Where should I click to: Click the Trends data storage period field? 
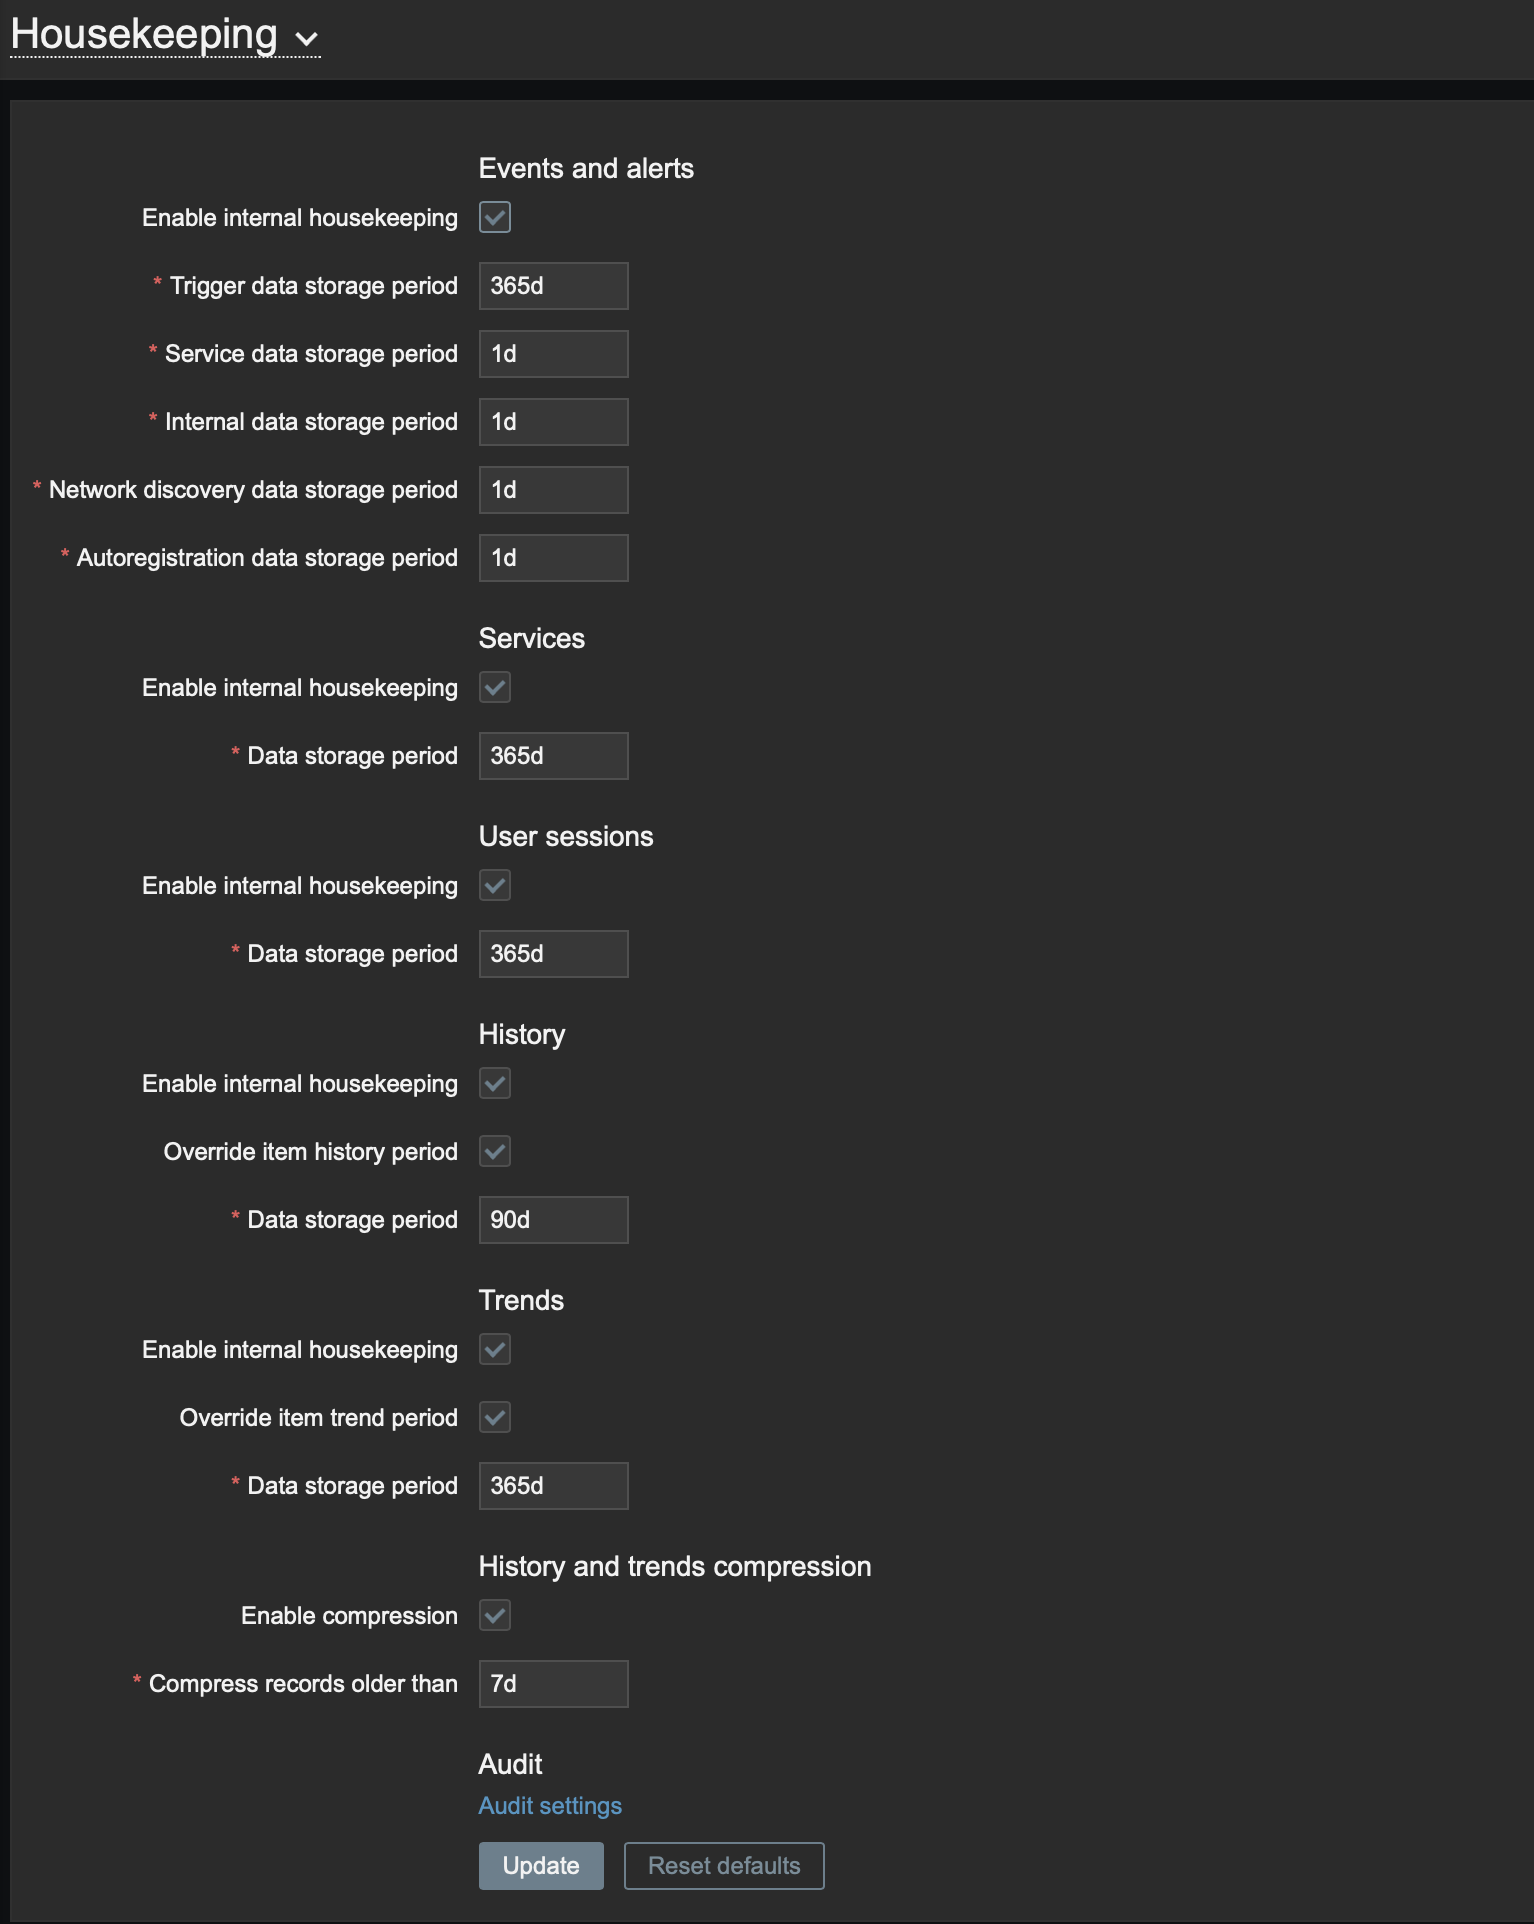tap(553, 1486)
